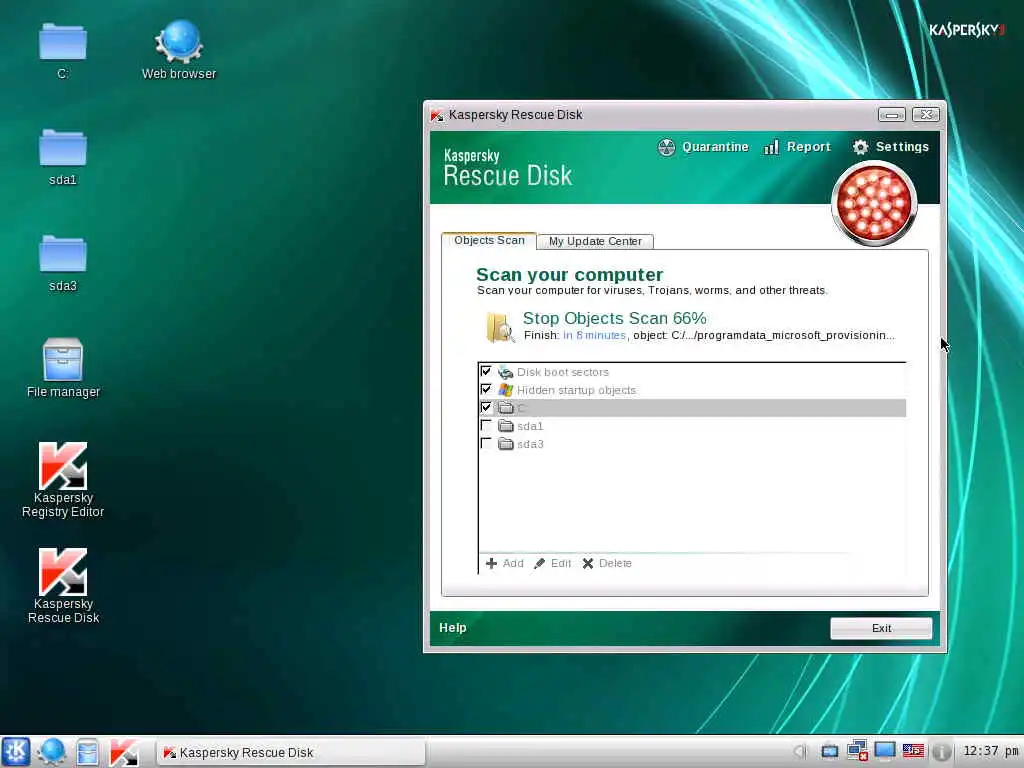Click the 'in 8 minutes' finish link
The height and width of the screenshot is (768, 1024).
pos(594,335)
